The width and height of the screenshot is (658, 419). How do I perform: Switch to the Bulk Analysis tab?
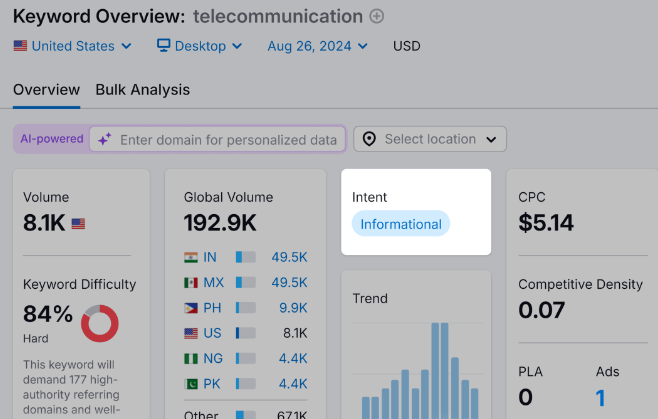(x=142, y=90)
